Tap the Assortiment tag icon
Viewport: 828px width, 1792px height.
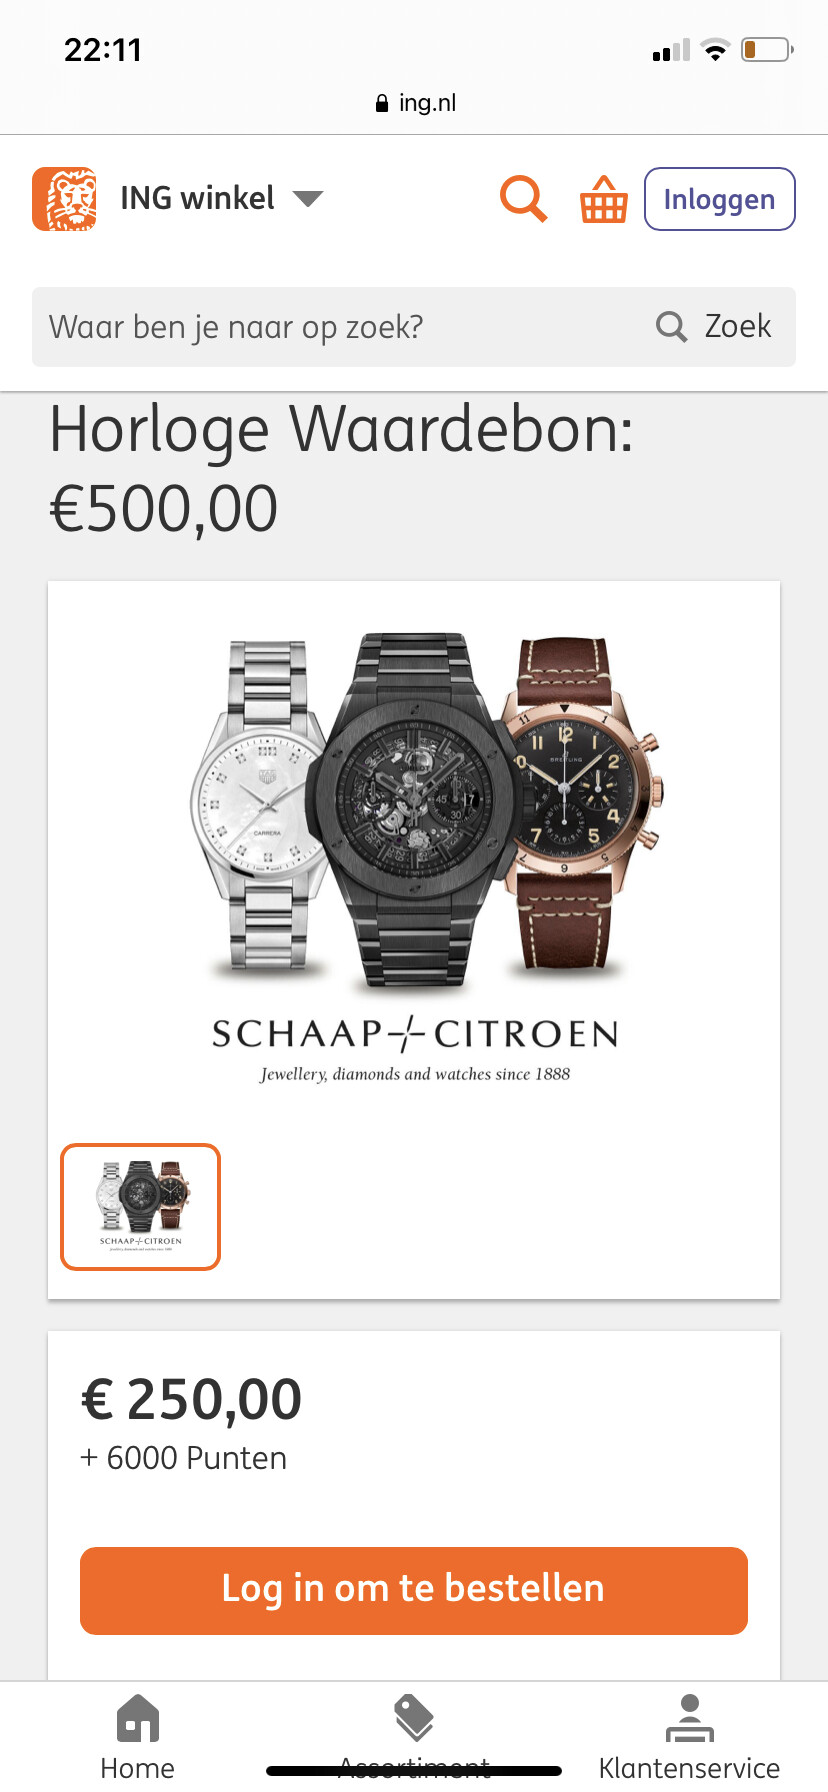414,1718
